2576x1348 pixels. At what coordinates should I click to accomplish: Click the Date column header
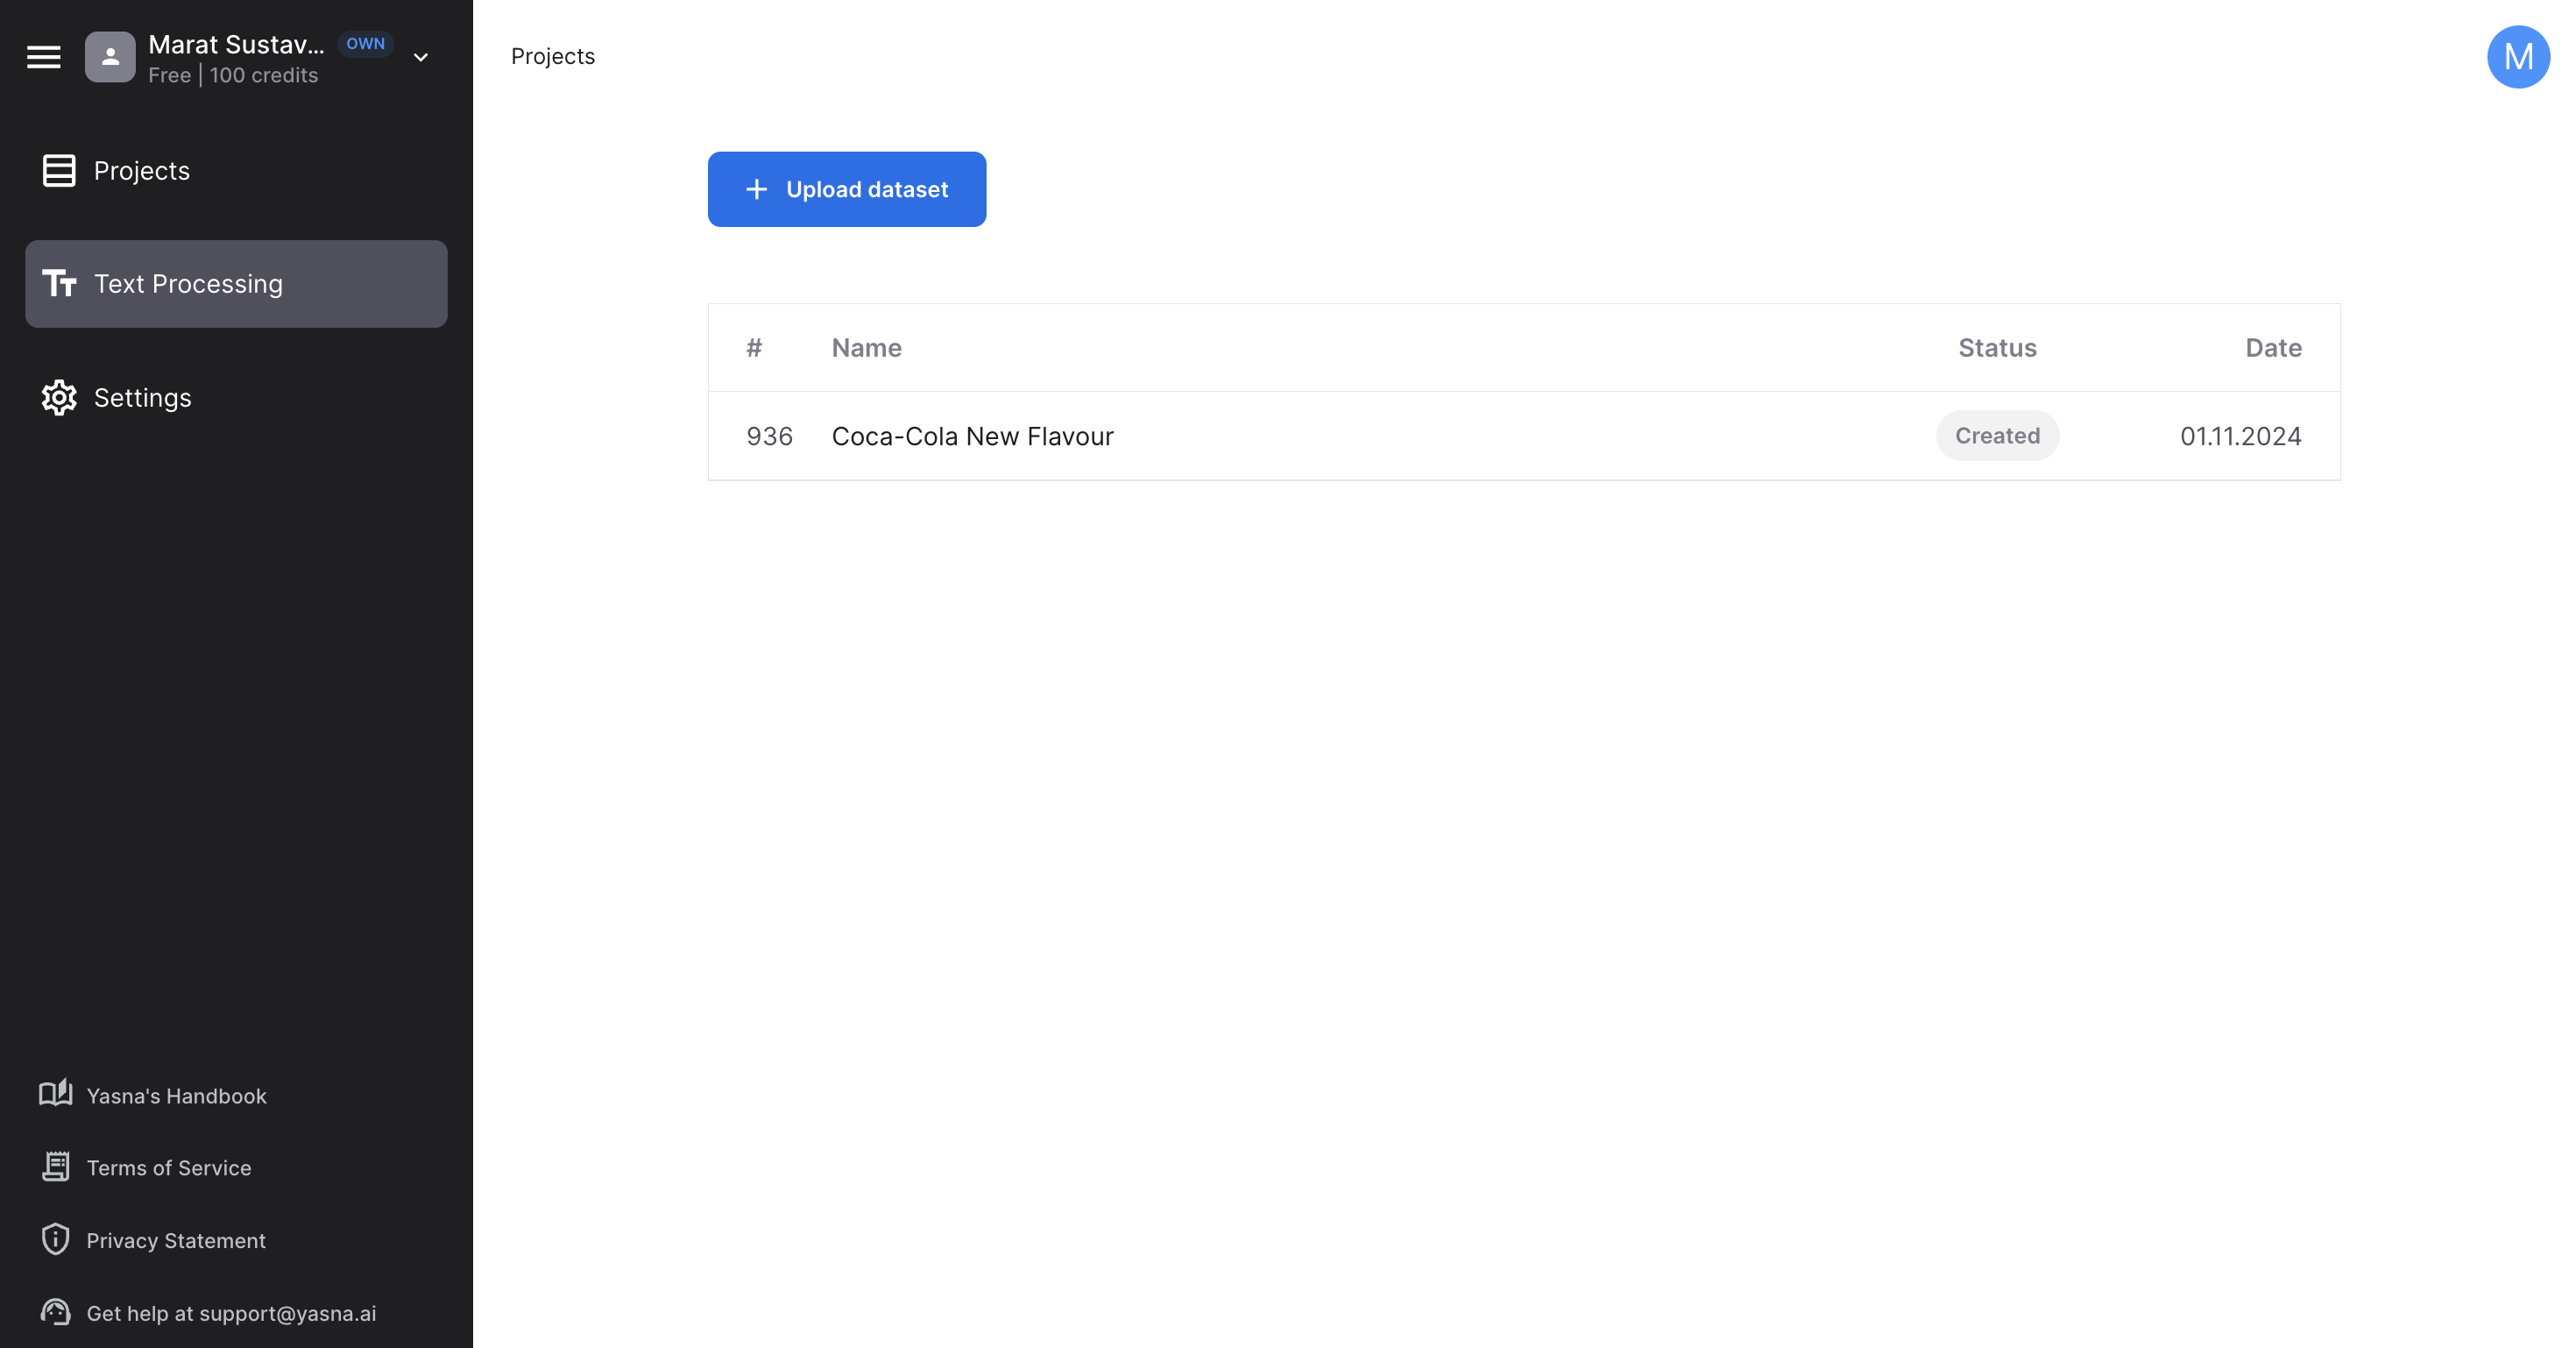[2273, 348]
